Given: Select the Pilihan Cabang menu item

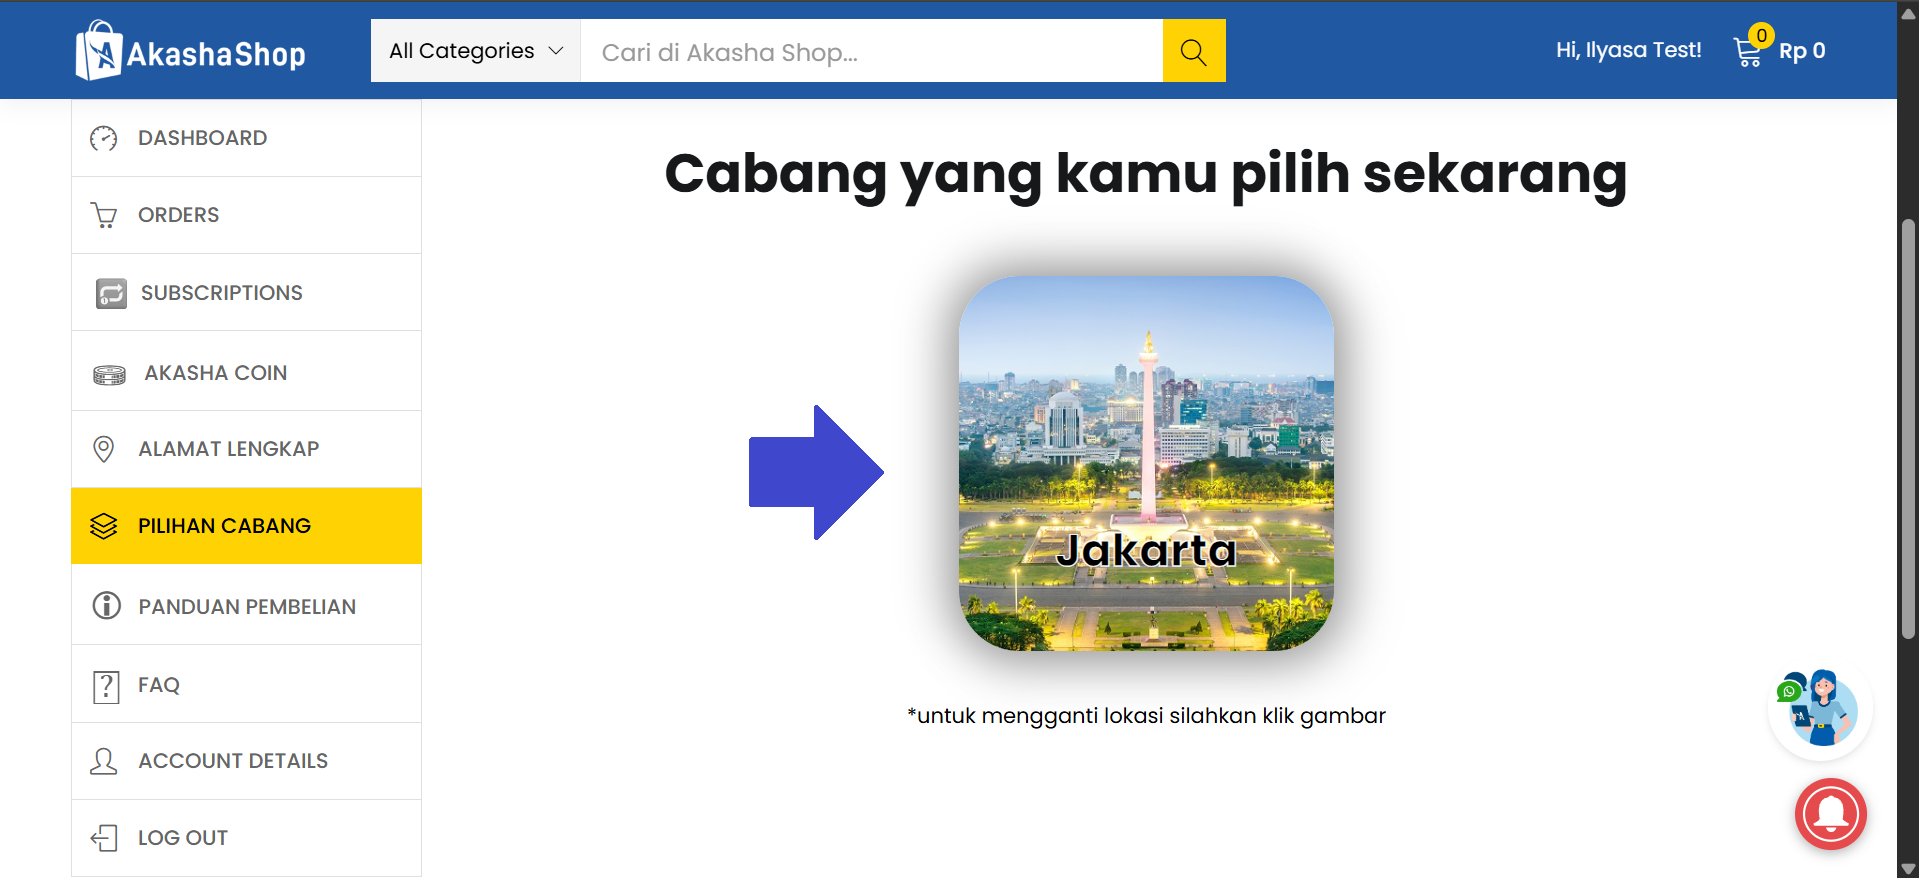Looking at the screenshot, I should click(x=224, y=526).
